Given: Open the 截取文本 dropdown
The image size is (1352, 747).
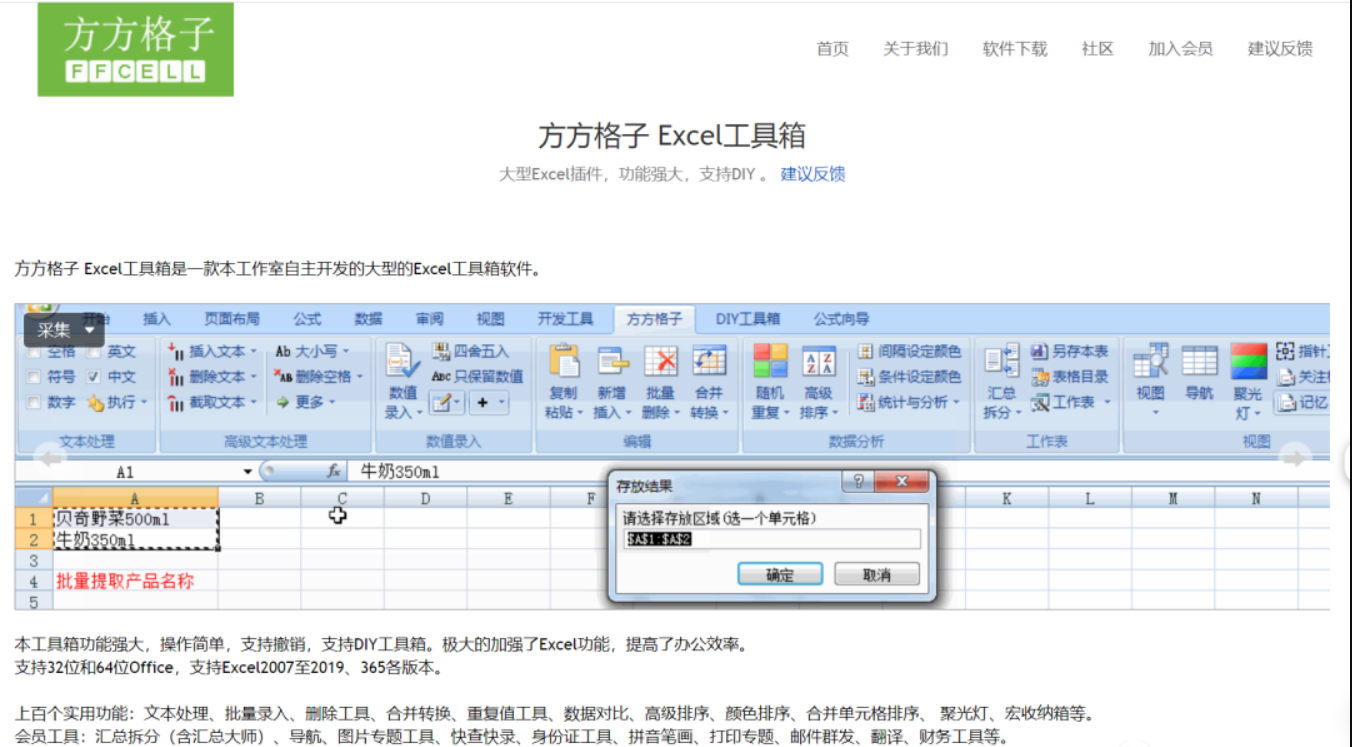Looking at the screenshot, I should pyautogui.click(x=212, y=402).
